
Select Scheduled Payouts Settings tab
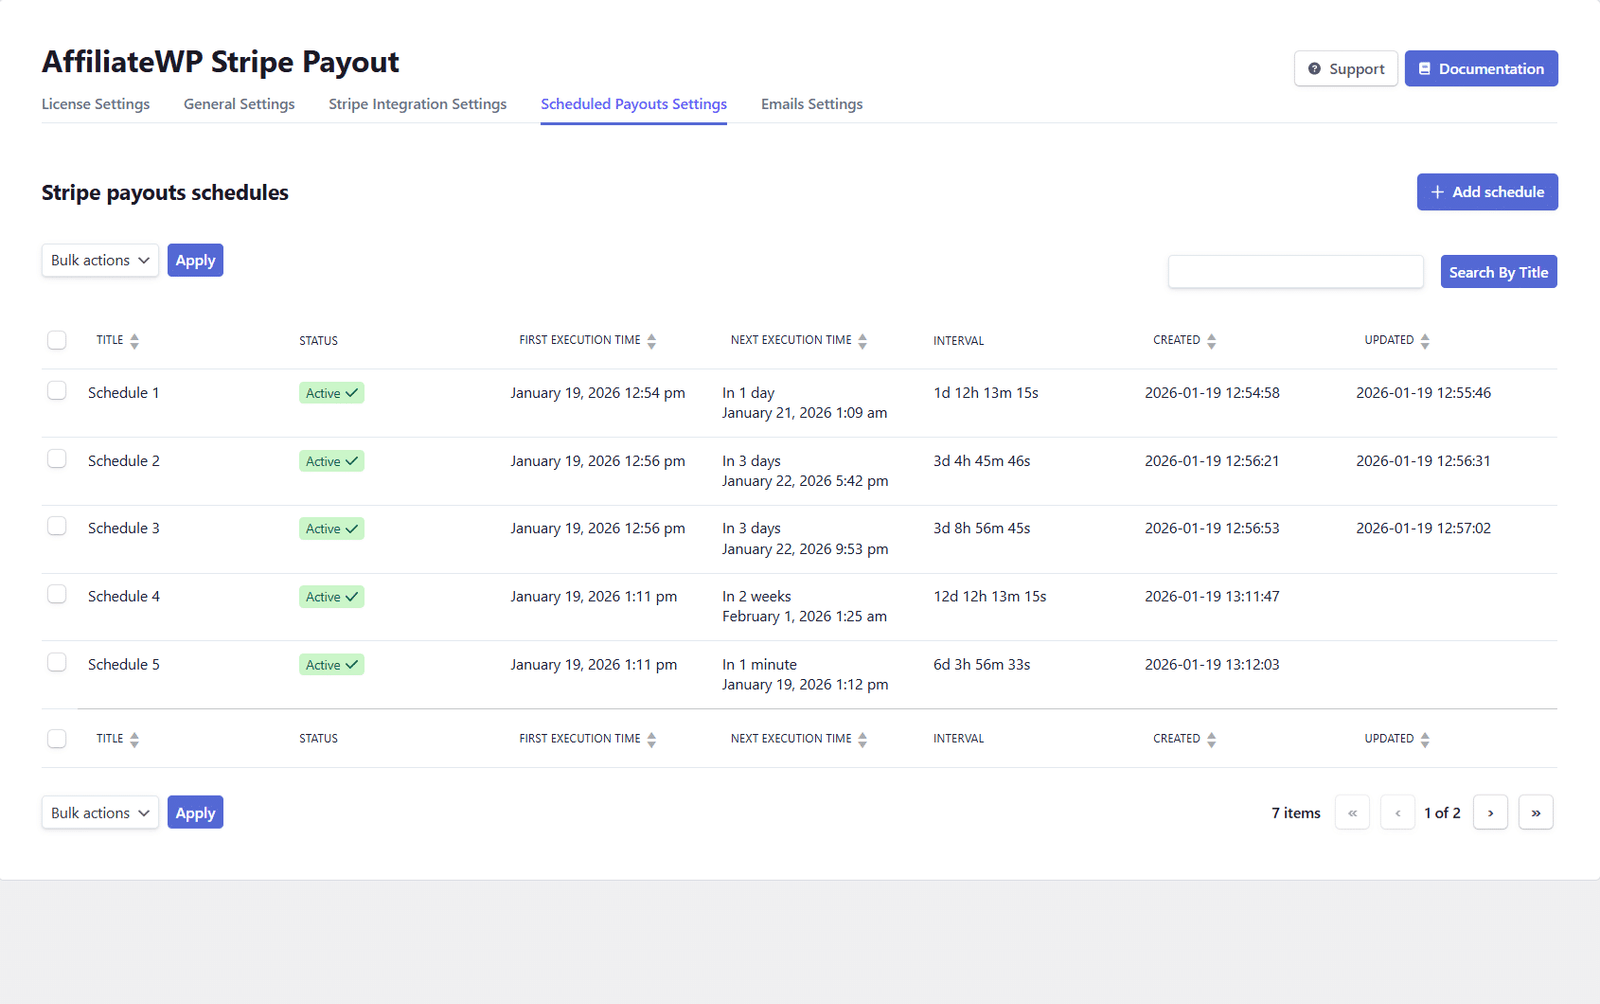pyautogui.click(x=634, y=104)
